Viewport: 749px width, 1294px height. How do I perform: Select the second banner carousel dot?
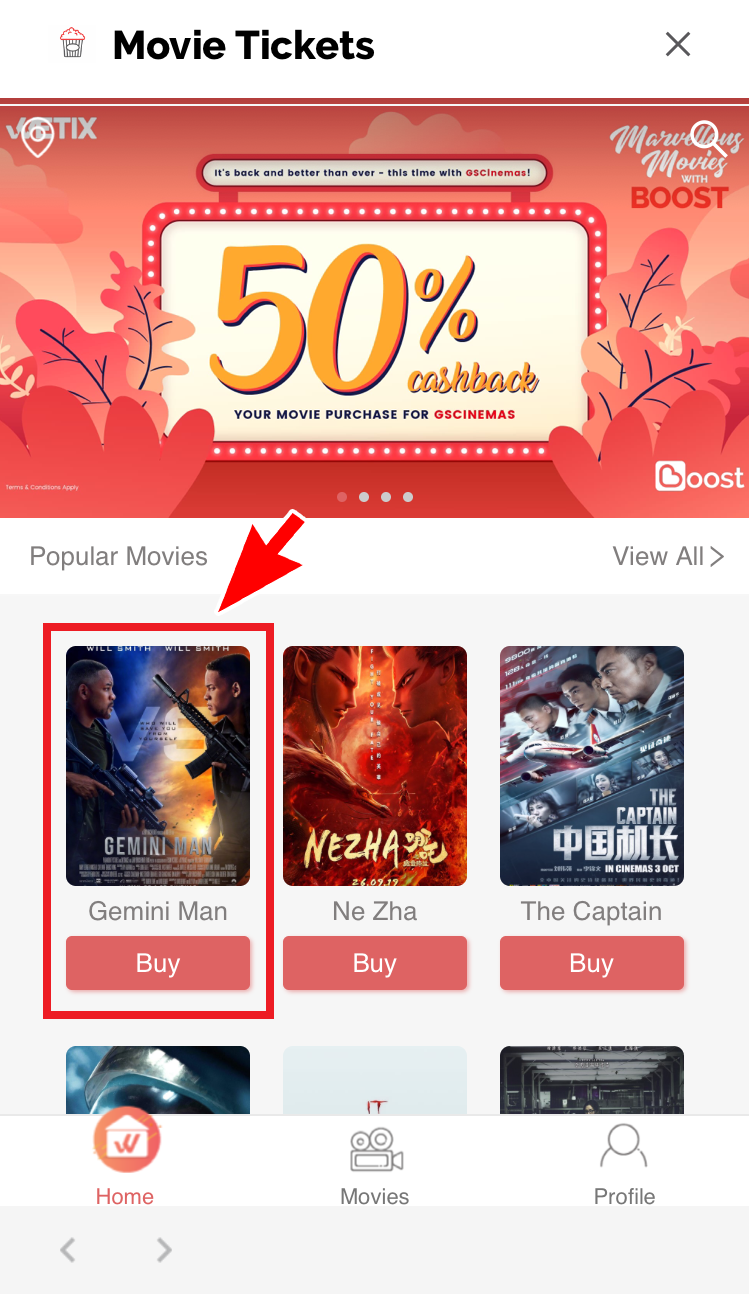[364, 496]
